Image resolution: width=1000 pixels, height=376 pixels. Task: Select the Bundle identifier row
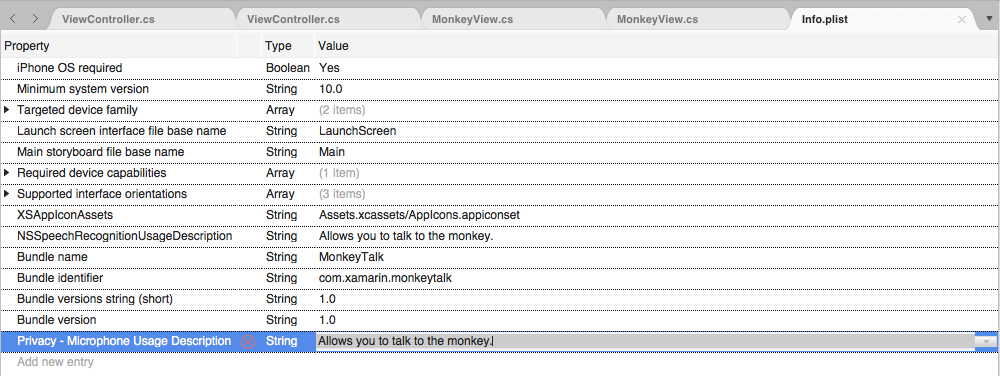tap(500, 278)
